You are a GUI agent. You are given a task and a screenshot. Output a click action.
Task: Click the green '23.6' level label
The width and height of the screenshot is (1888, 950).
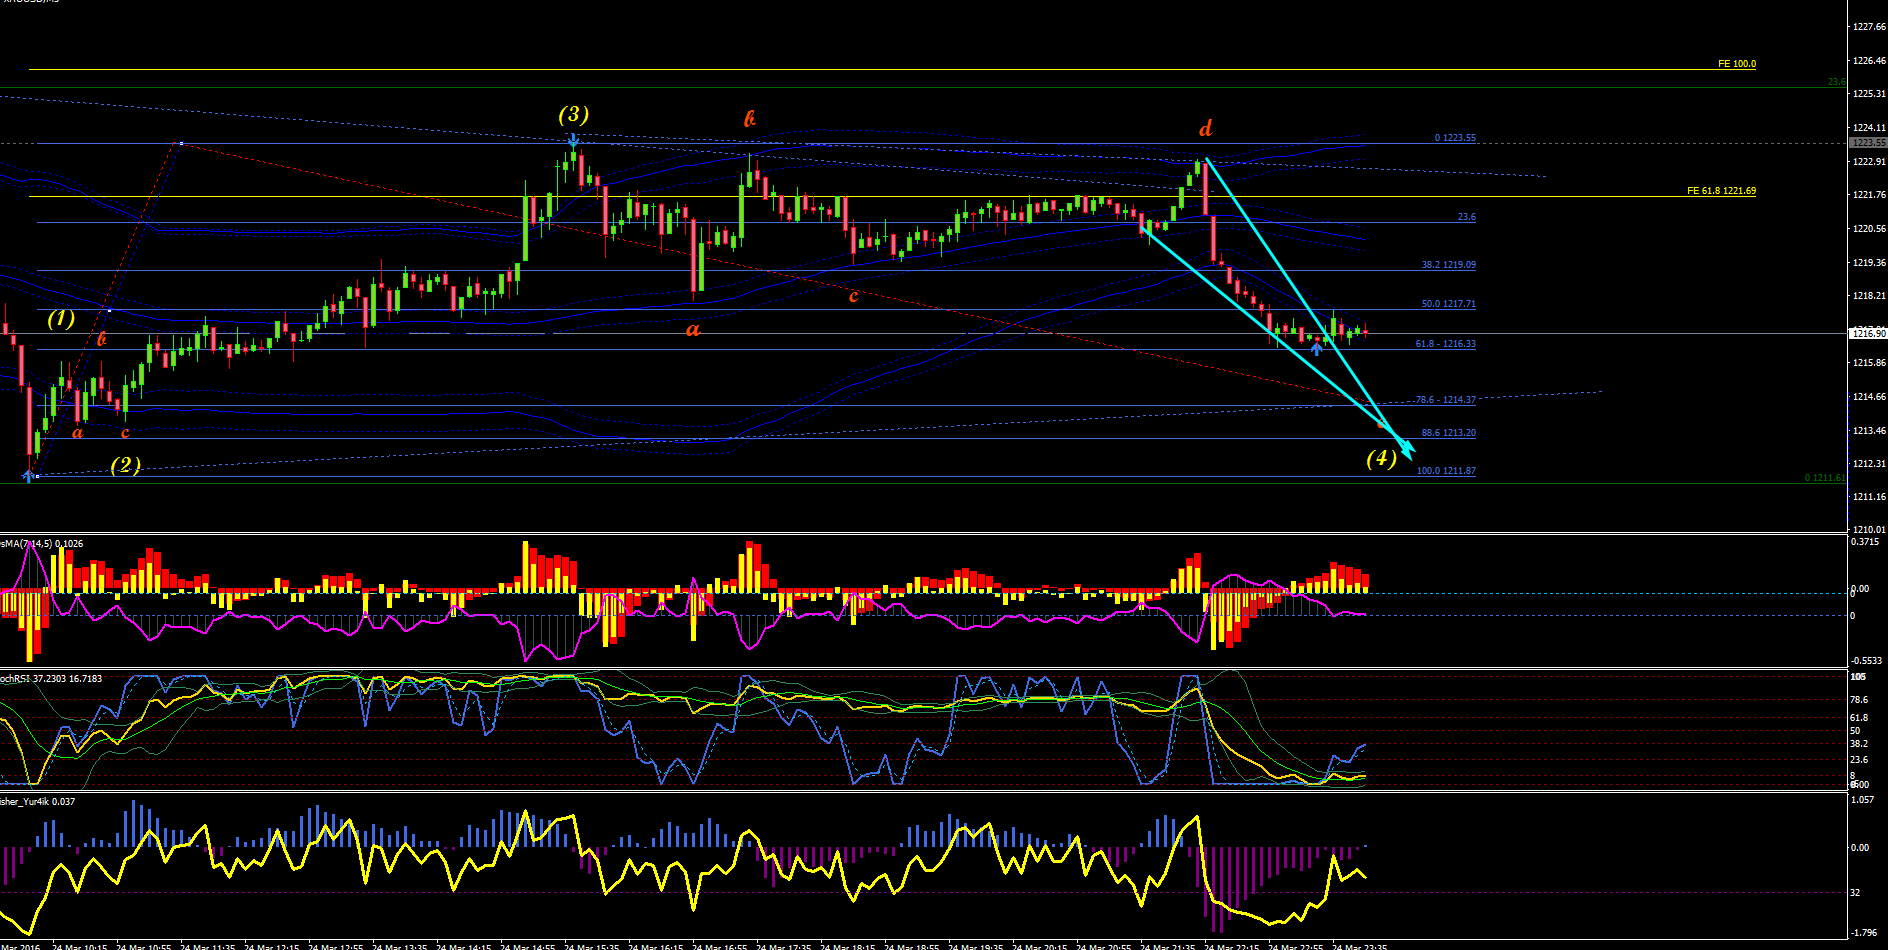pyautogui.click(x=1836, y=82)
